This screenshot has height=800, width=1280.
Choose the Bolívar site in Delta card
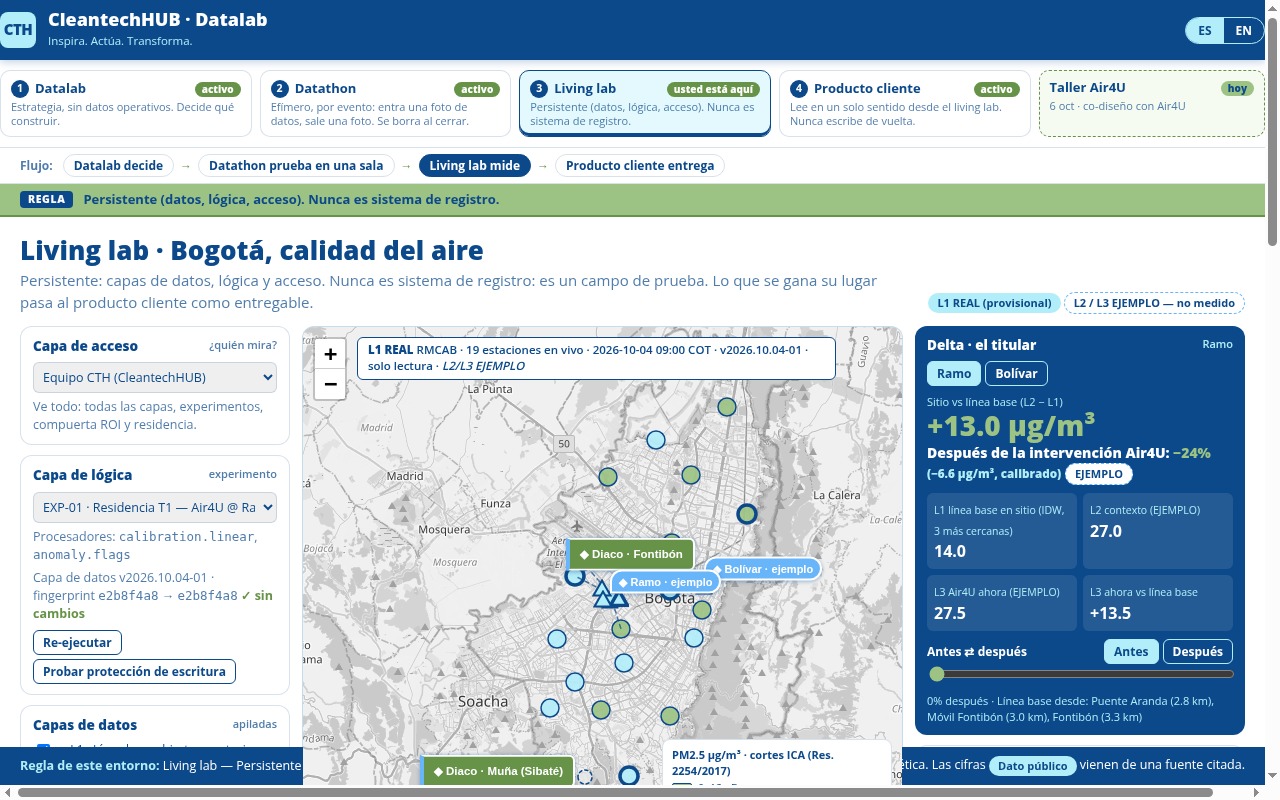[x=1016, y=374]
